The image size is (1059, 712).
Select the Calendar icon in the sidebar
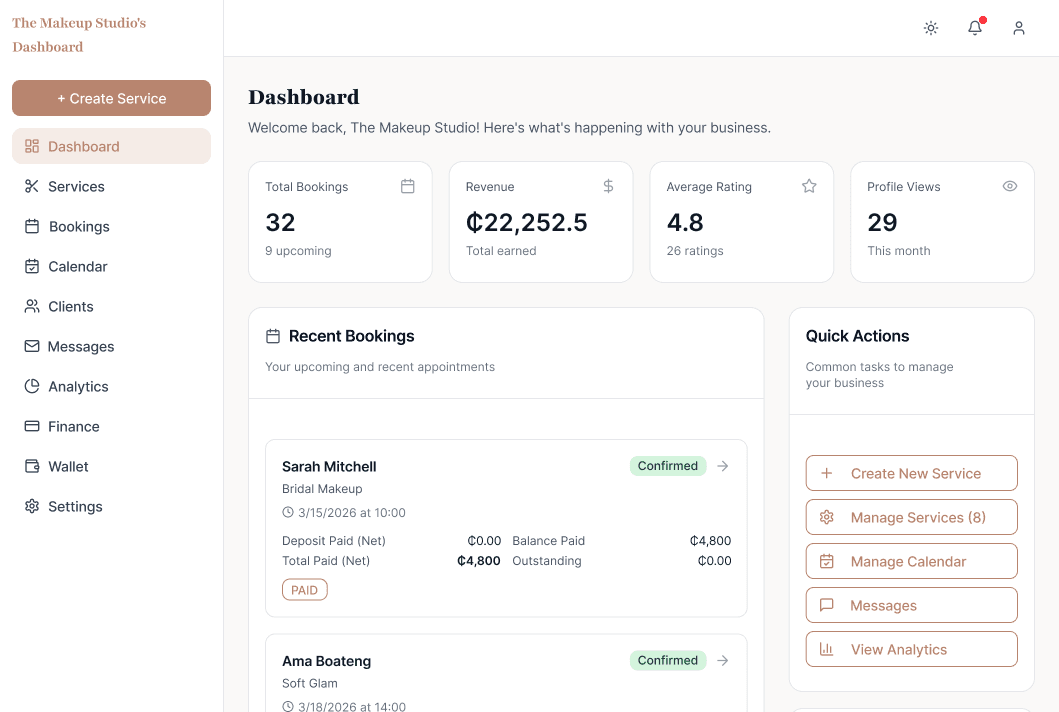(x=31, y=266)
